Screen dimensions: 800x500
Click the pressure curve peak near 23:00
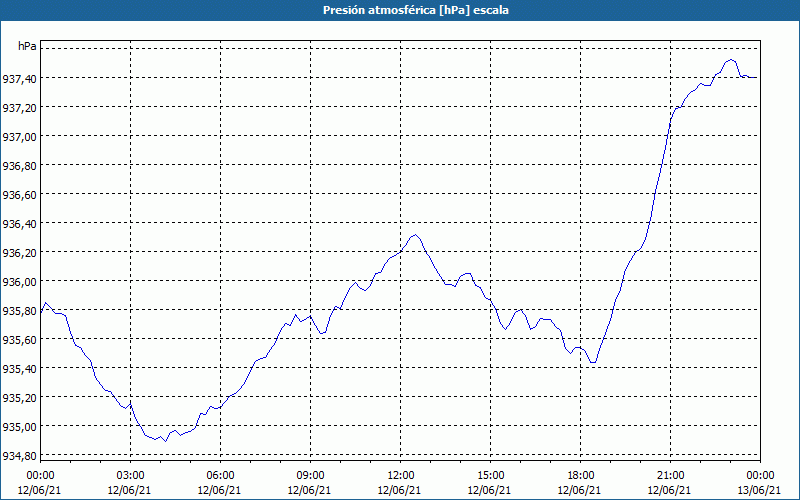731,60
